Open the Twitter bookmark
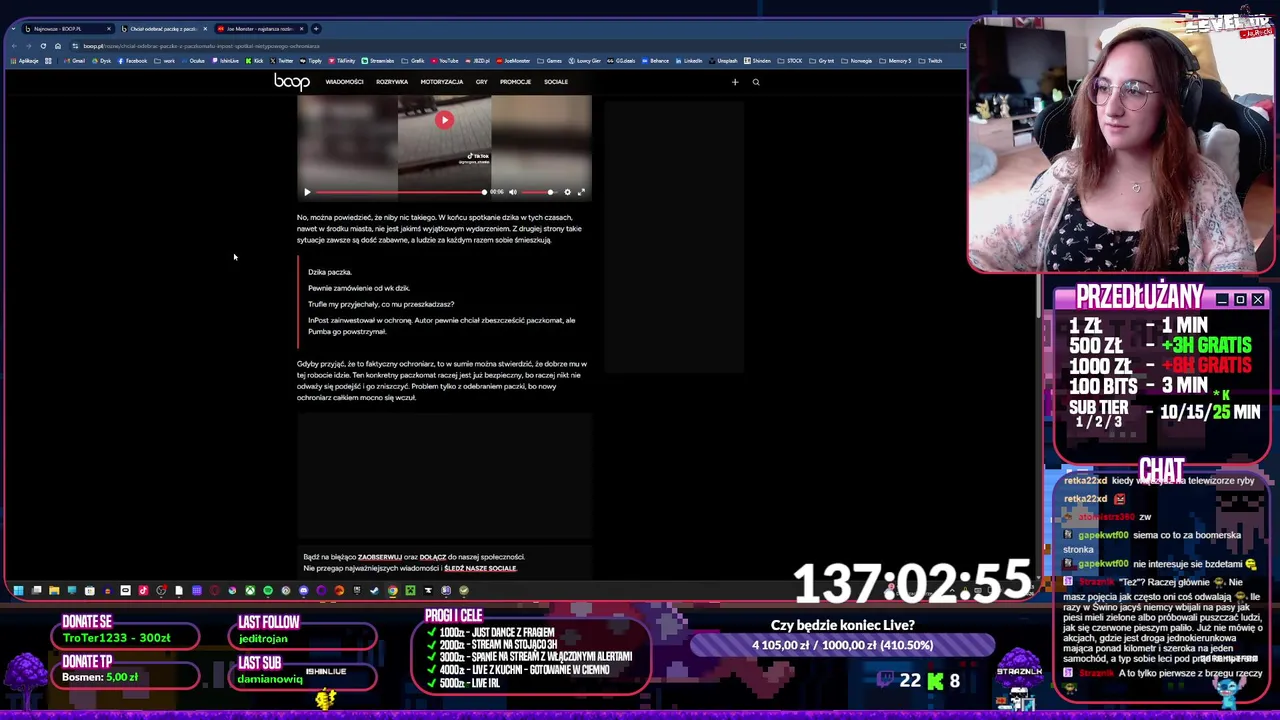Image resolution: width=1280 pixels, height=720 pixels. (x=282, y=61)
